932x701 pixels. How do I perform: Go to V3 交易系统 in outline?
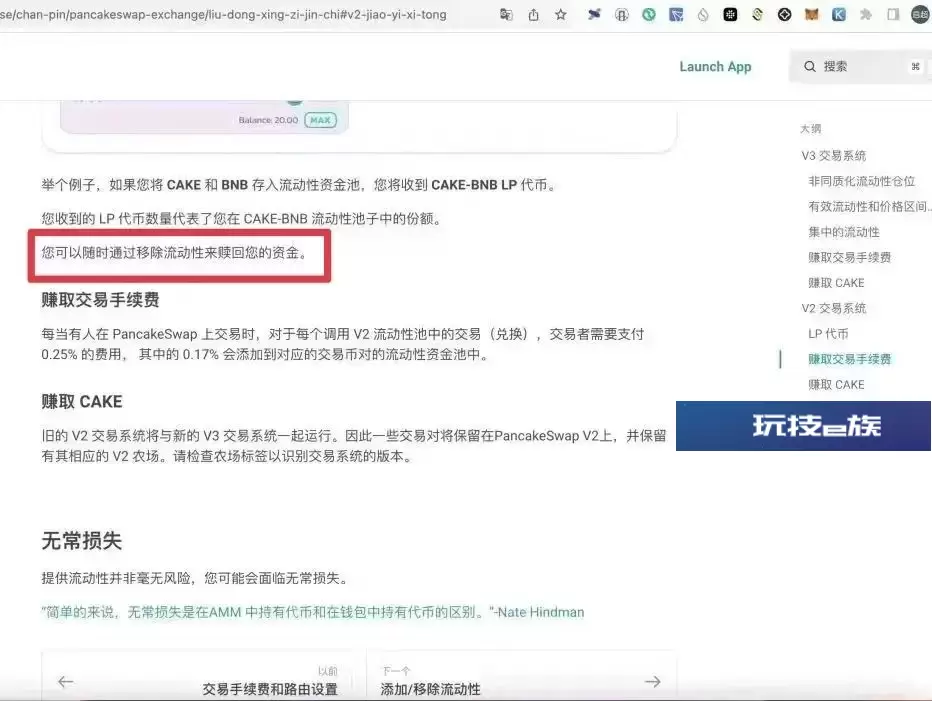point(833,156)
